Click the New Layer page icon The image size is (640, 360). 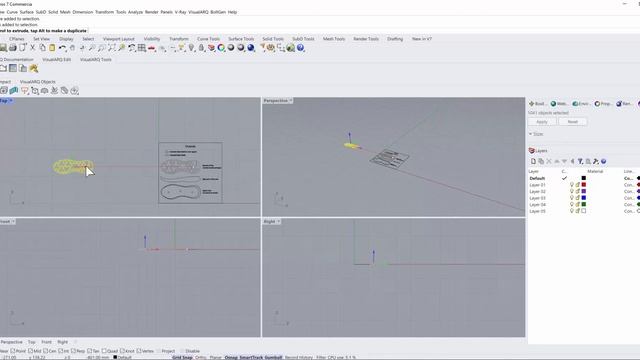pyautogui.click(x=533, y=161)
